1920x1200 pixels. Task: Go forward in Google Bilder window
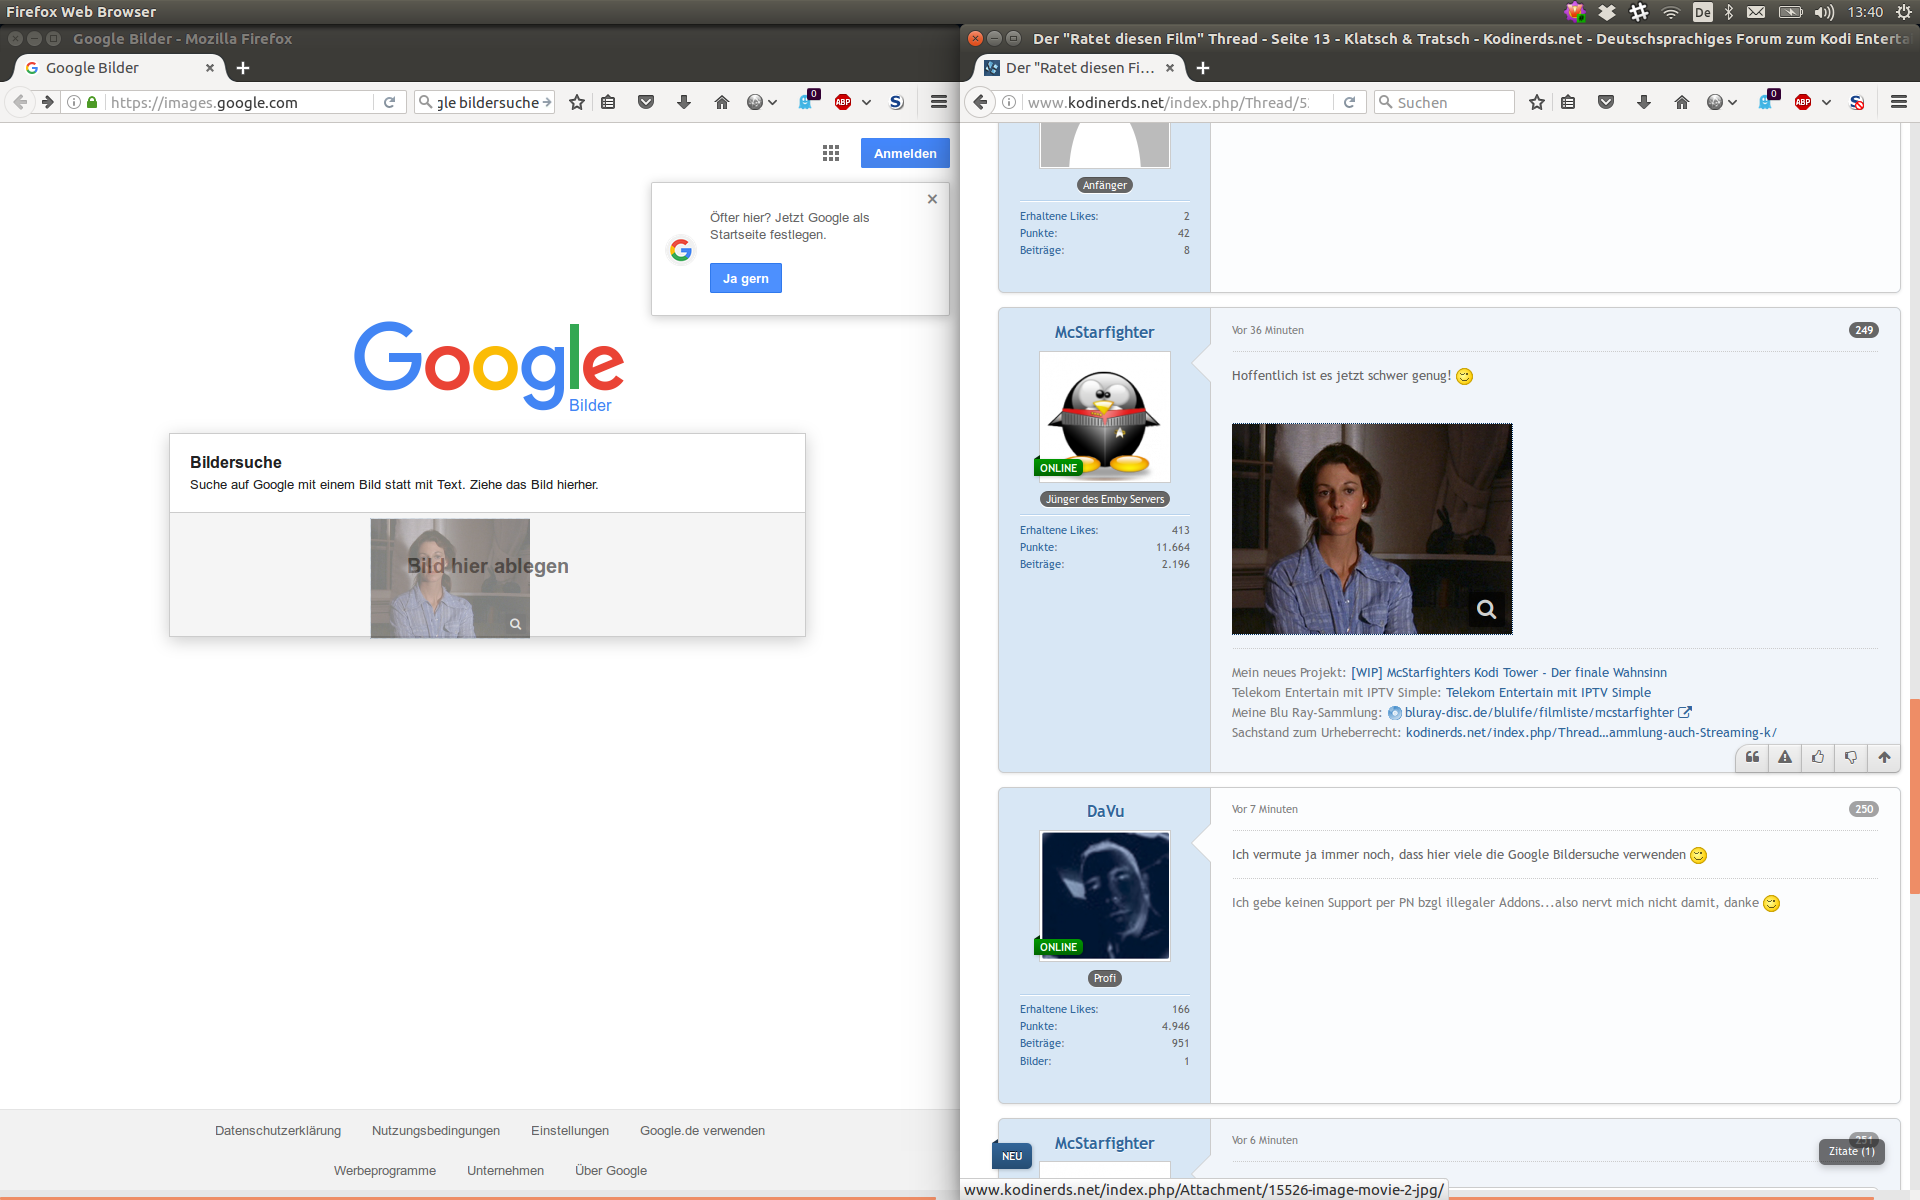pos(48,102)
